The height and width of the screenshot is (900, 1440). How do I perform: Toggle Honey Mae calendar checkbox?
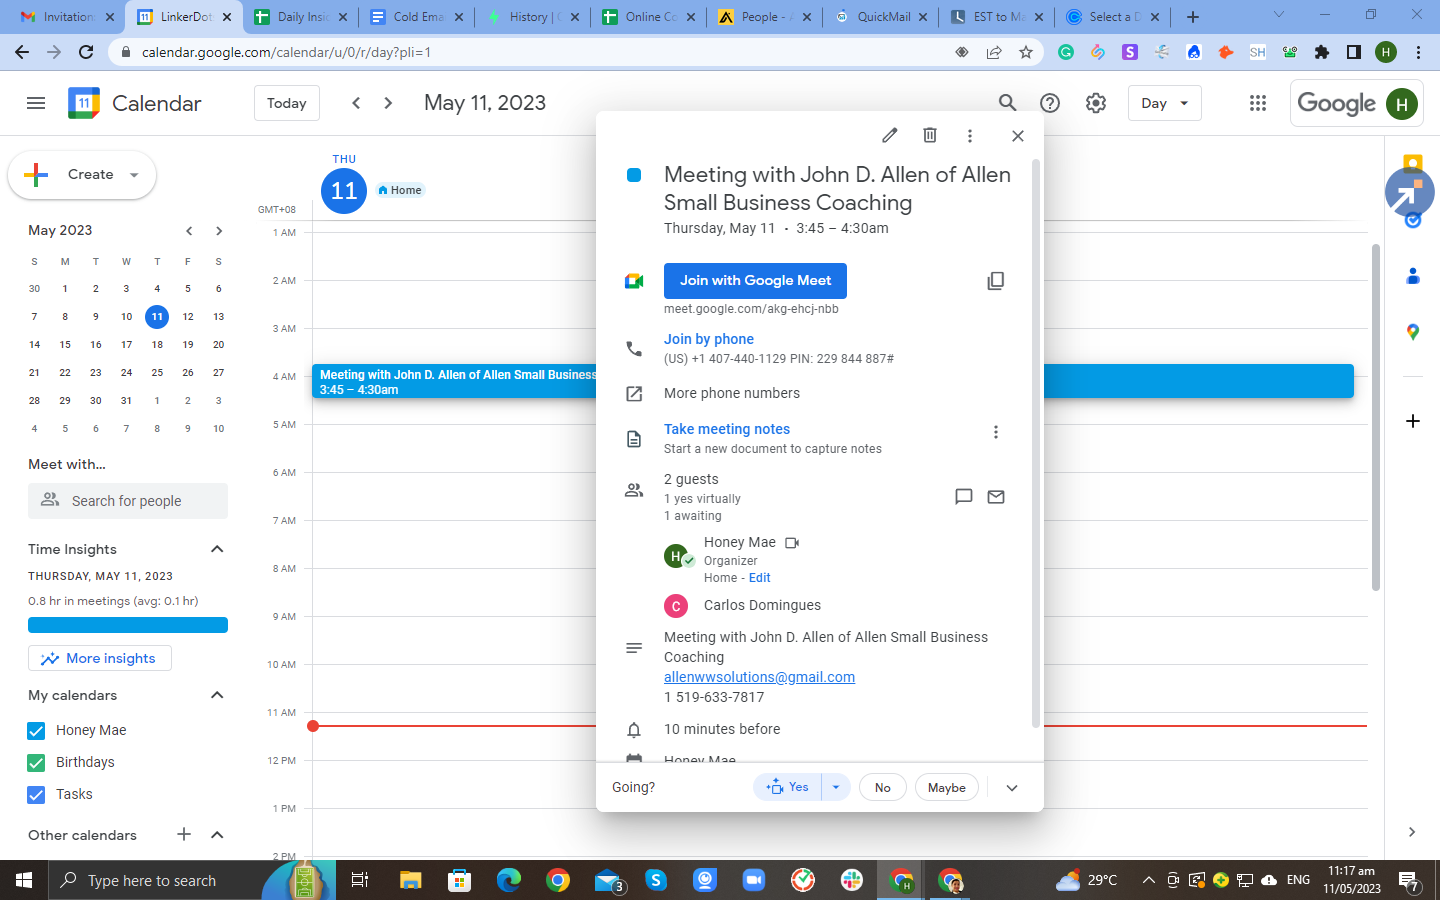pyautogui.click(x=37, y=731)
